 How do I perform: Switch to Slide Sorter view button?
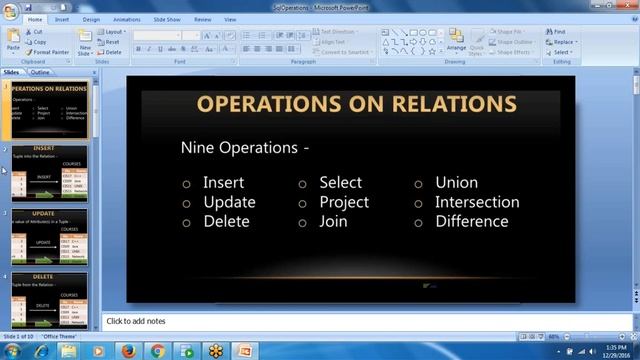[532, 337]
